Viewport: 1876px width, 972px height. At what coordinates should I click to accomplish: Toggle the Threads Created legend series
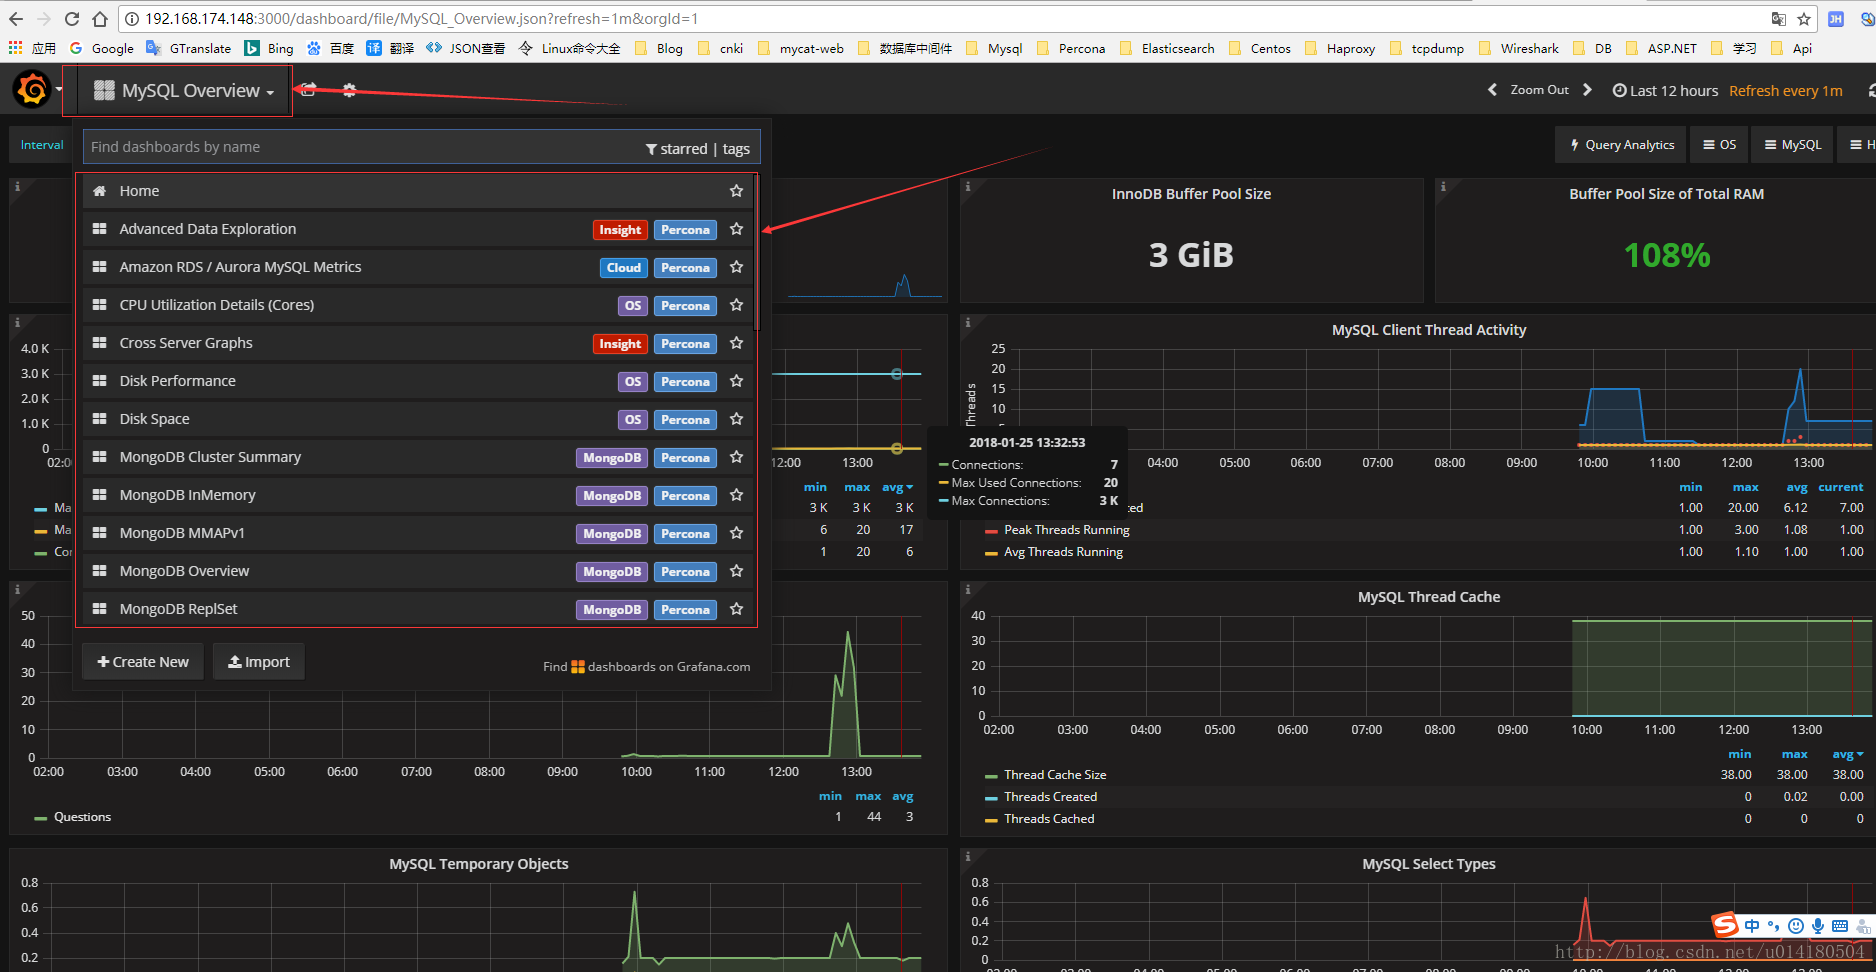pyautogui.click(x=1050, y=797)
